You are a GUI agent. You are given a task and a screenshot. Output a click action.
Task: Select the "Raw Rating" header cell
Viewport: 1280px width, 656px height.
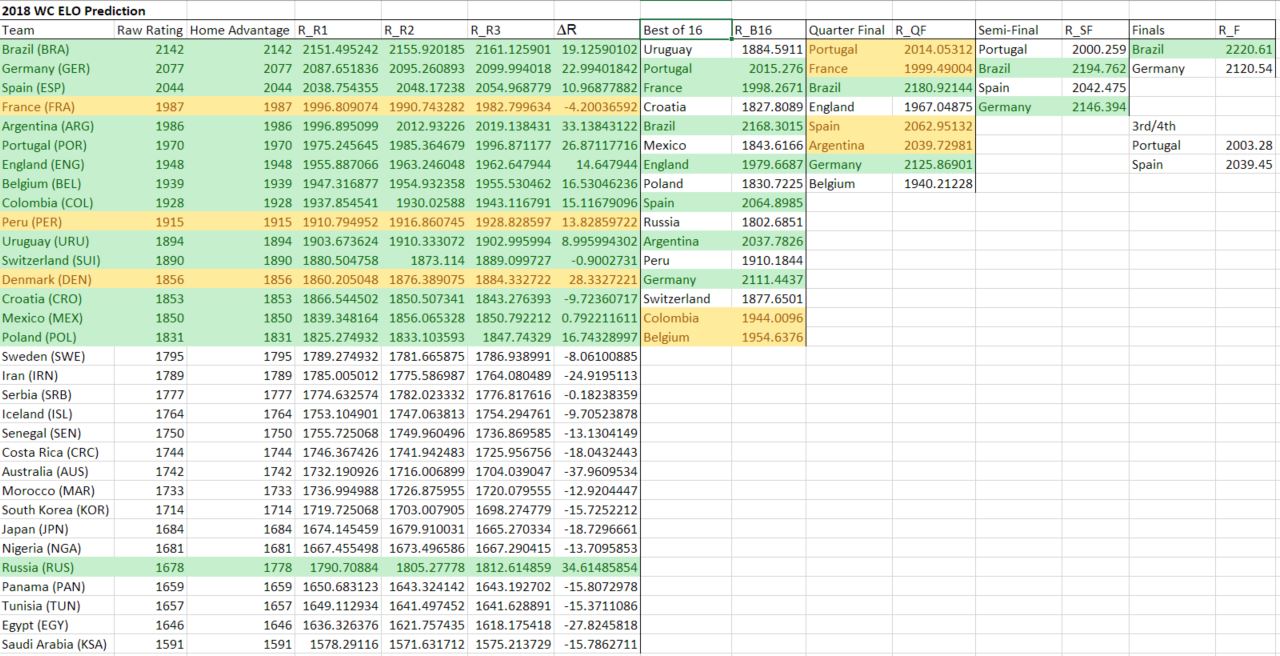[150, 30]
